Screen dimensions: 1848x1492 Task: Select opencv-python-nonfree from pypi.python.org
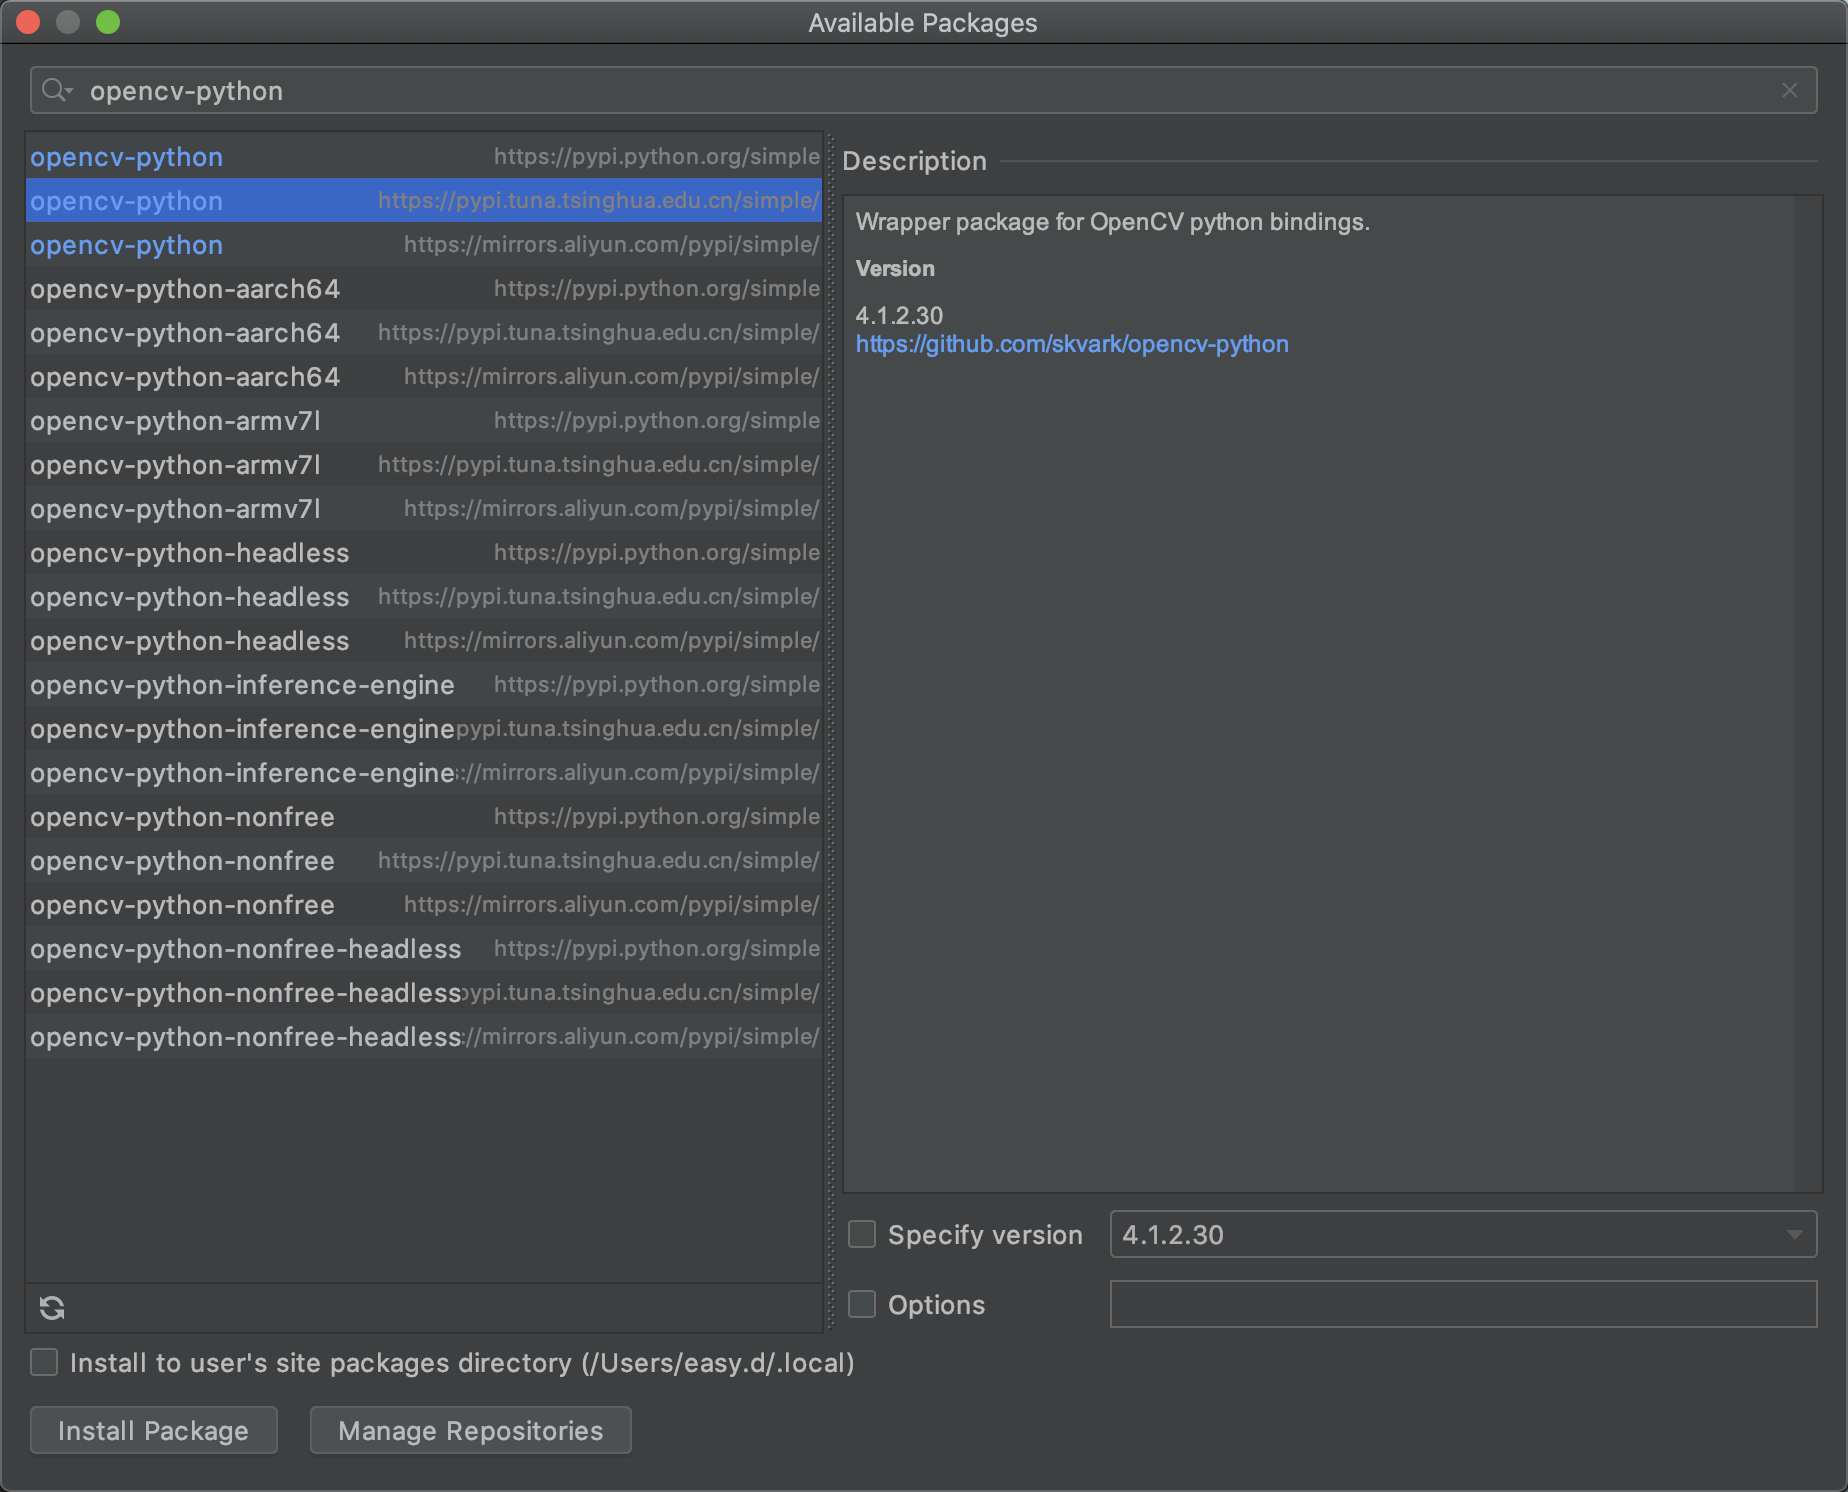424,816
